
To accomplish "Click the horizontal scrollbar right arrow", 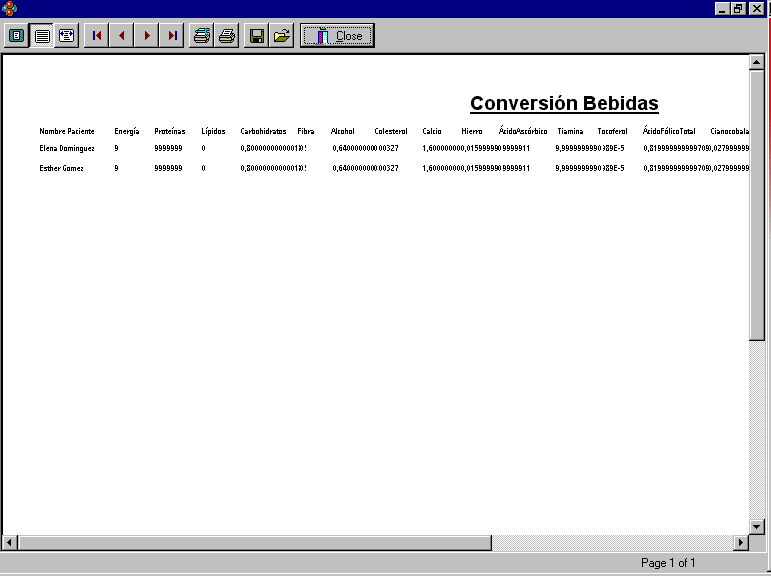I will tap(741, 543).
